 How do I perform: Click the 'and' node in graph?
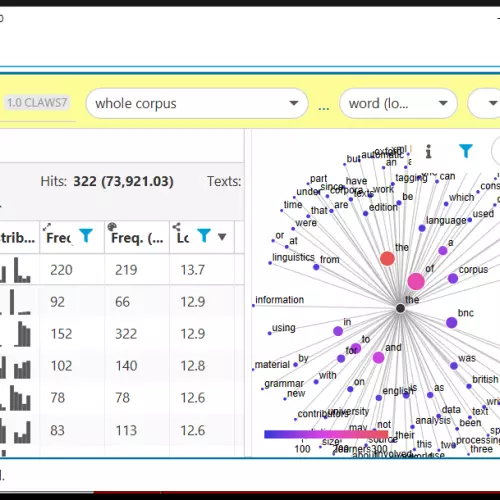tap(378, 358)
